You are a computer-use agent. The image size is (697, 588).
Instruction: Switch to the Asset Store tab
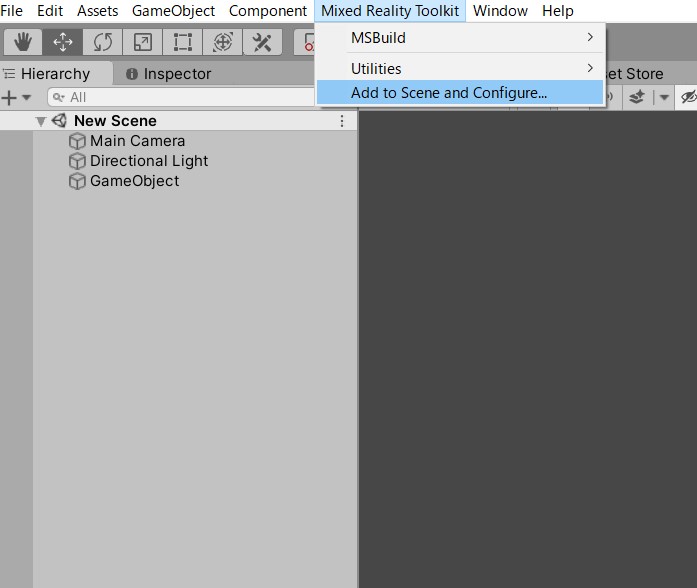pyautogui.click(x=634, y=73)
